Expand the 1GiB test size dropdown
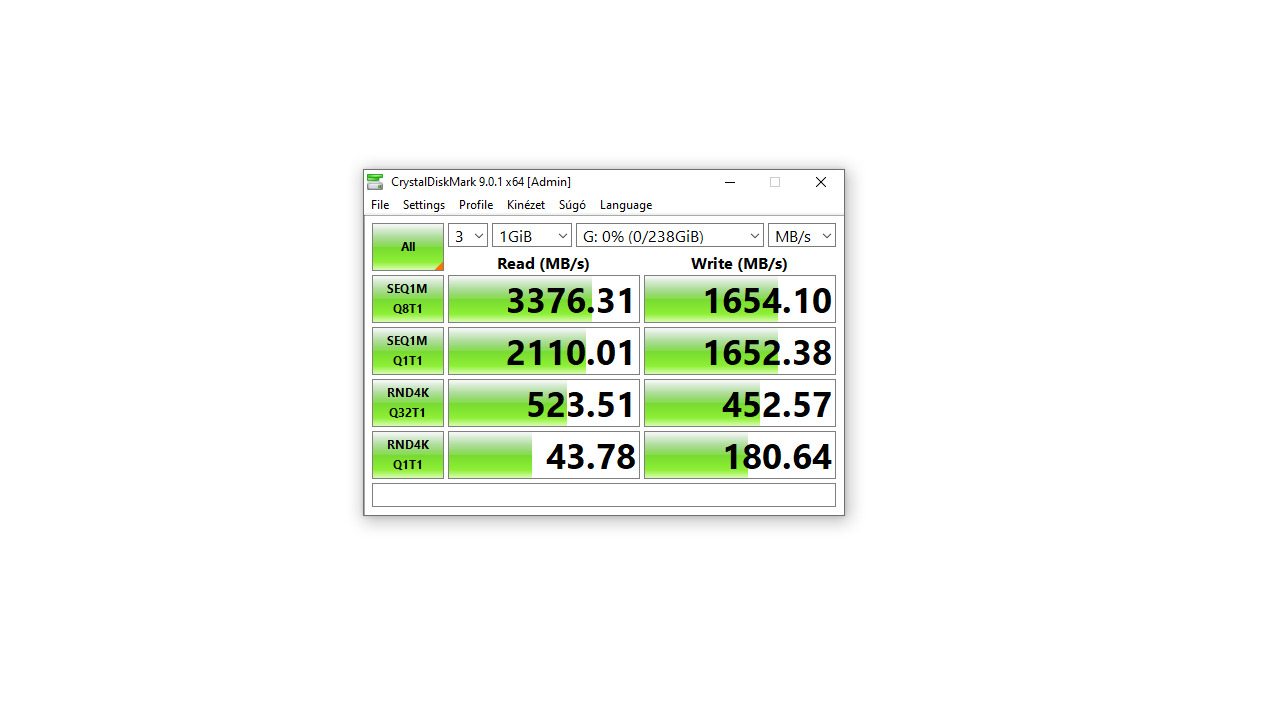The width and height of the screenshot is (1280, 720). [532, 236]
